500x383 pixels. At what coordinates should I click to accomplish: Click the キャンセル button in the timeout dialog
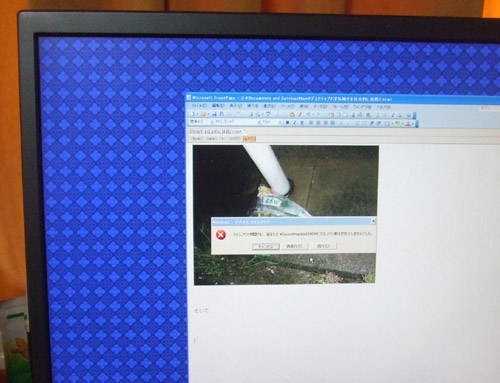tap(266, 246)
